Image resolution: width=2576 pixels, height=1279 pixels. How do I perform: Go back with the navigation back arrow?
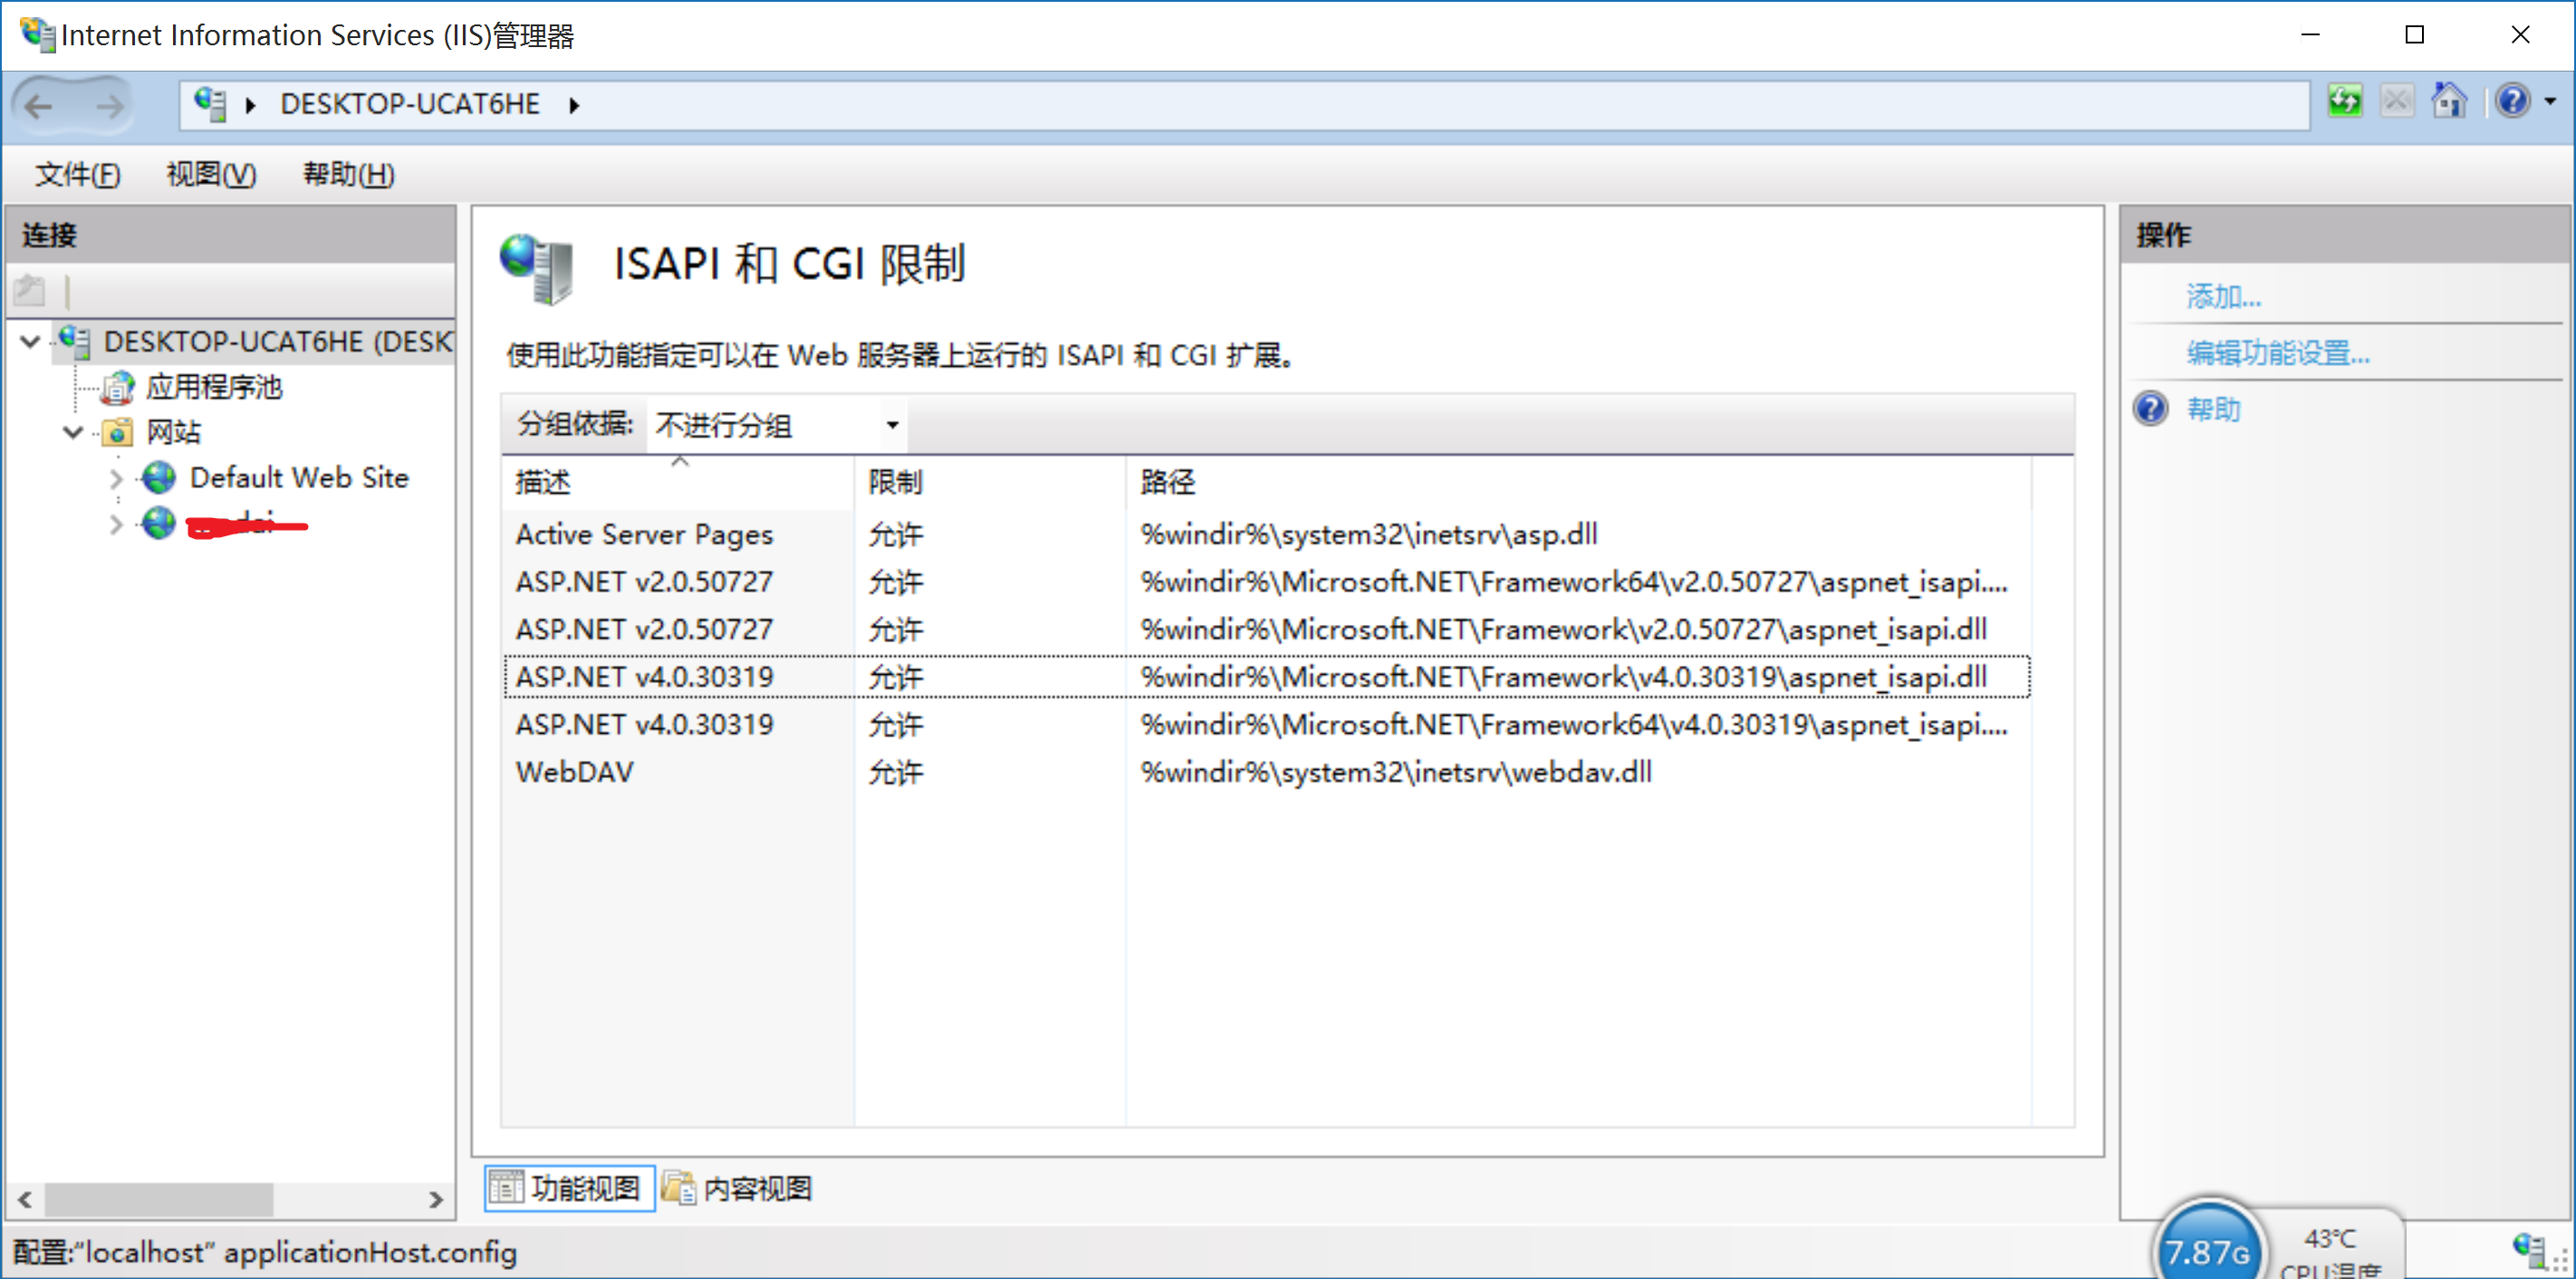click(39, 105)
